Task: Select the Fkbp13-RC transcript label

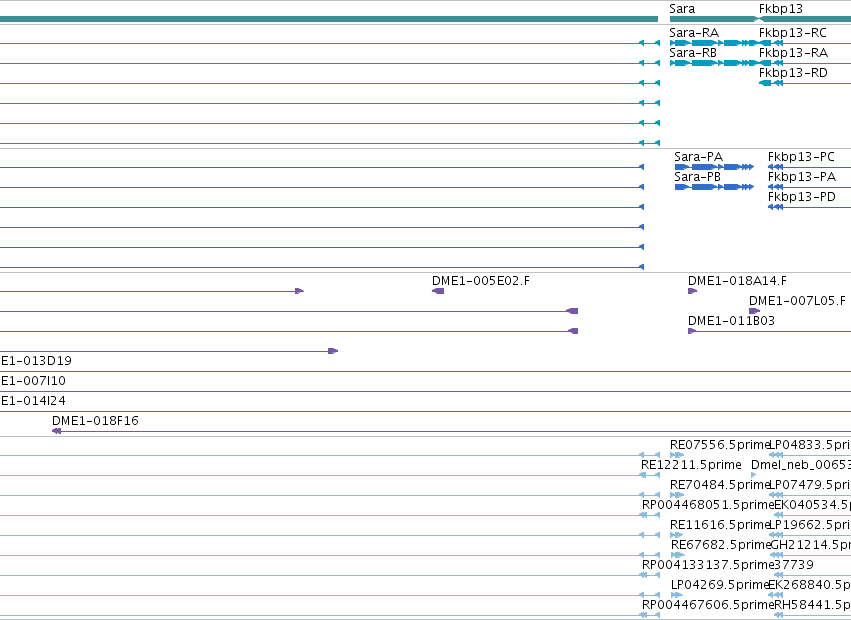Action: [792, 33]
